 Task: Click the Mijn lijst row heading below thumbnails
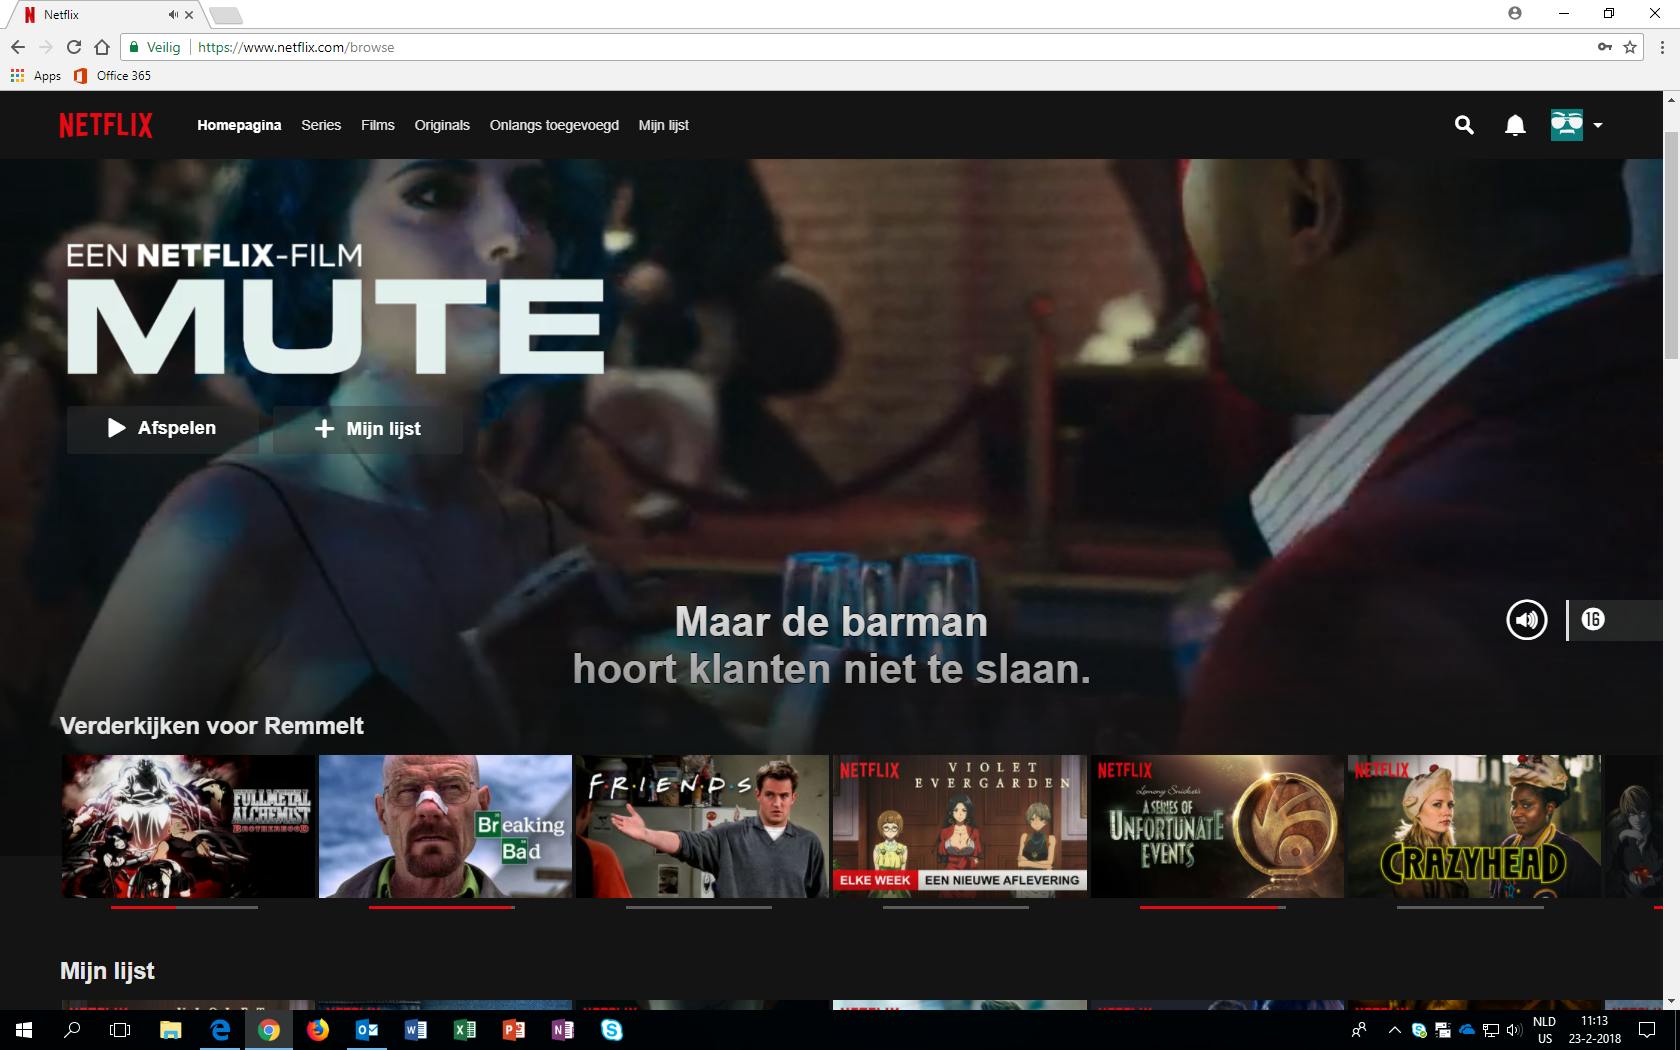tap(107, 971)
